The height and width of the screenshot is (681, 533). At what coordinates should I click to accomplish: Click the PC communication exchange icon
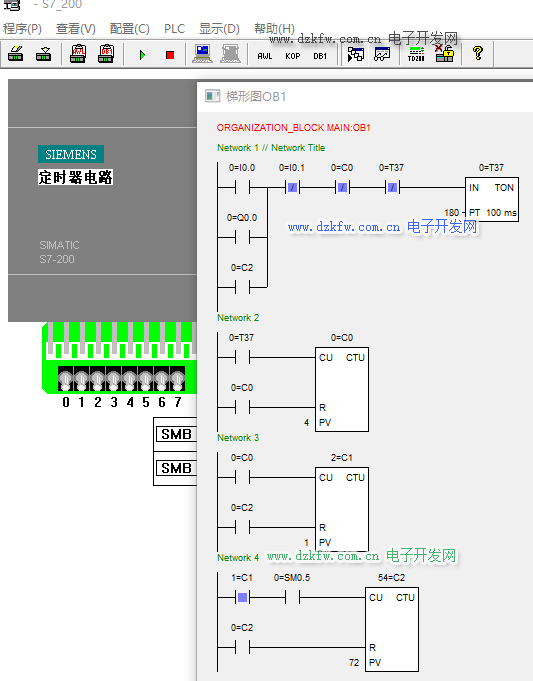pyautogui.click(x=202, y=54)
